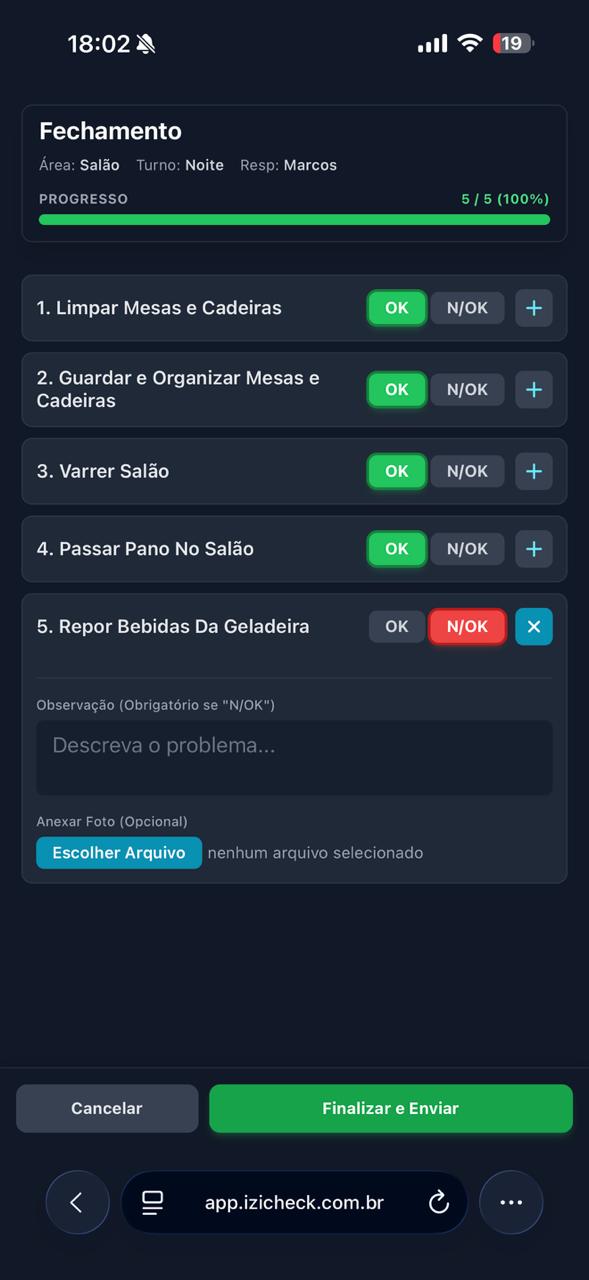589x1280 pixels.
Task: Focus the "Descreva o problema..." text field
Action: (294, 758)
